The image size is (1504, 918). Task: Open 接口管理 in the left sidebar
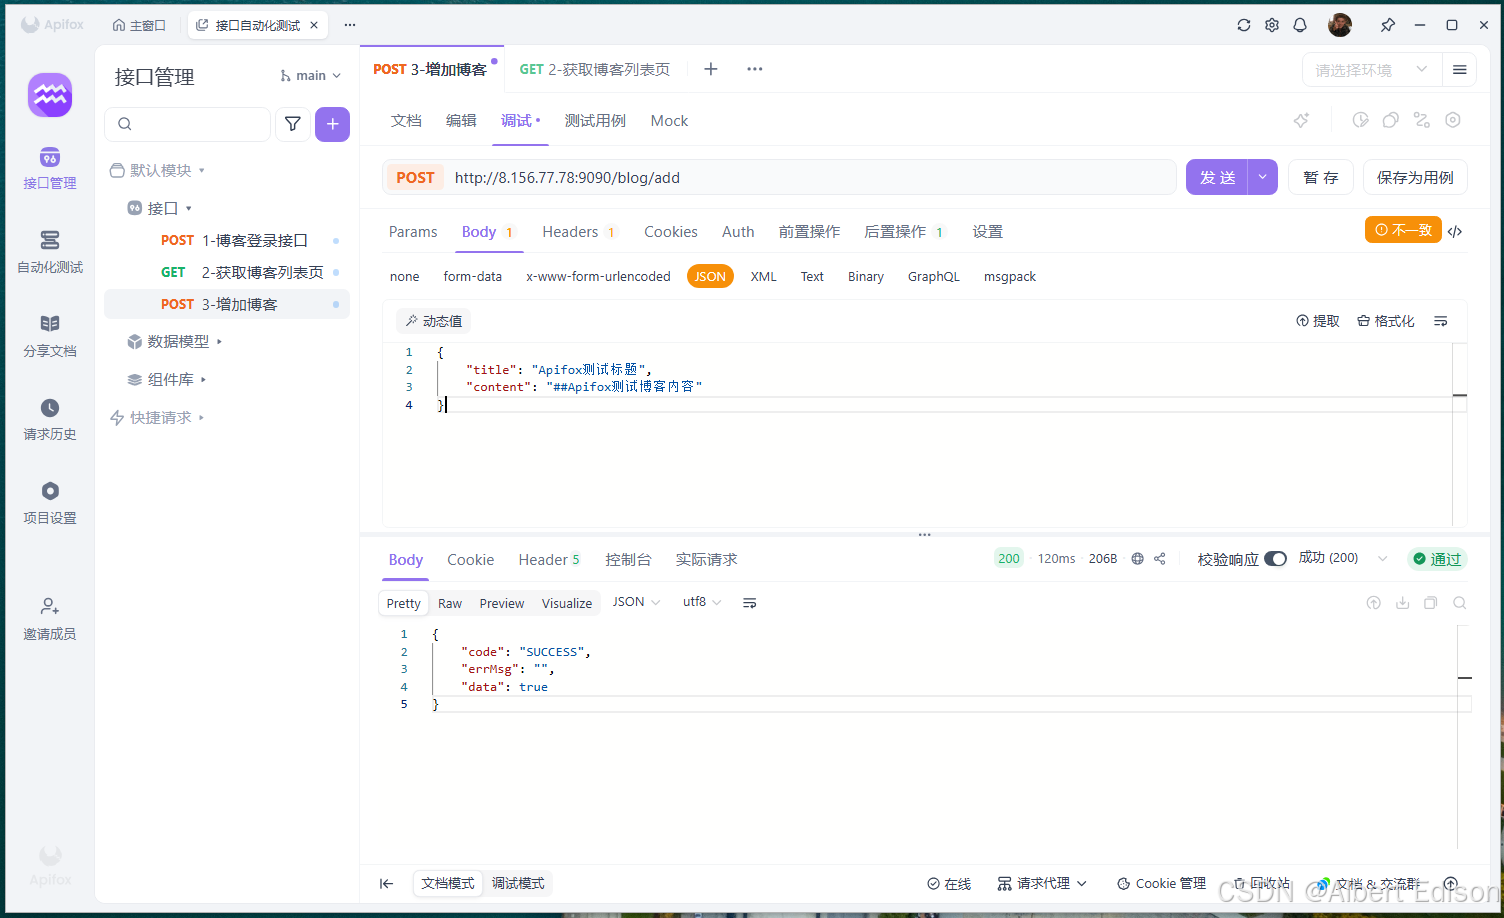pos(50,169)
